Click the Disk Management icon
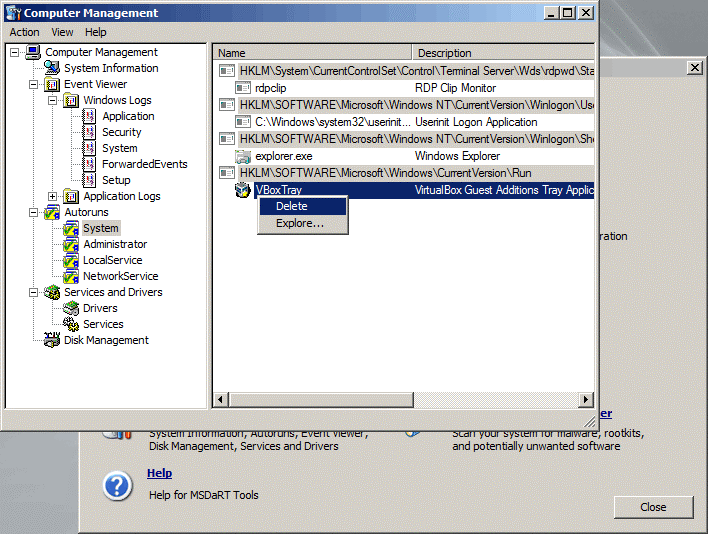The height and width of the screenshot is (534, 708). coord(52,340)
